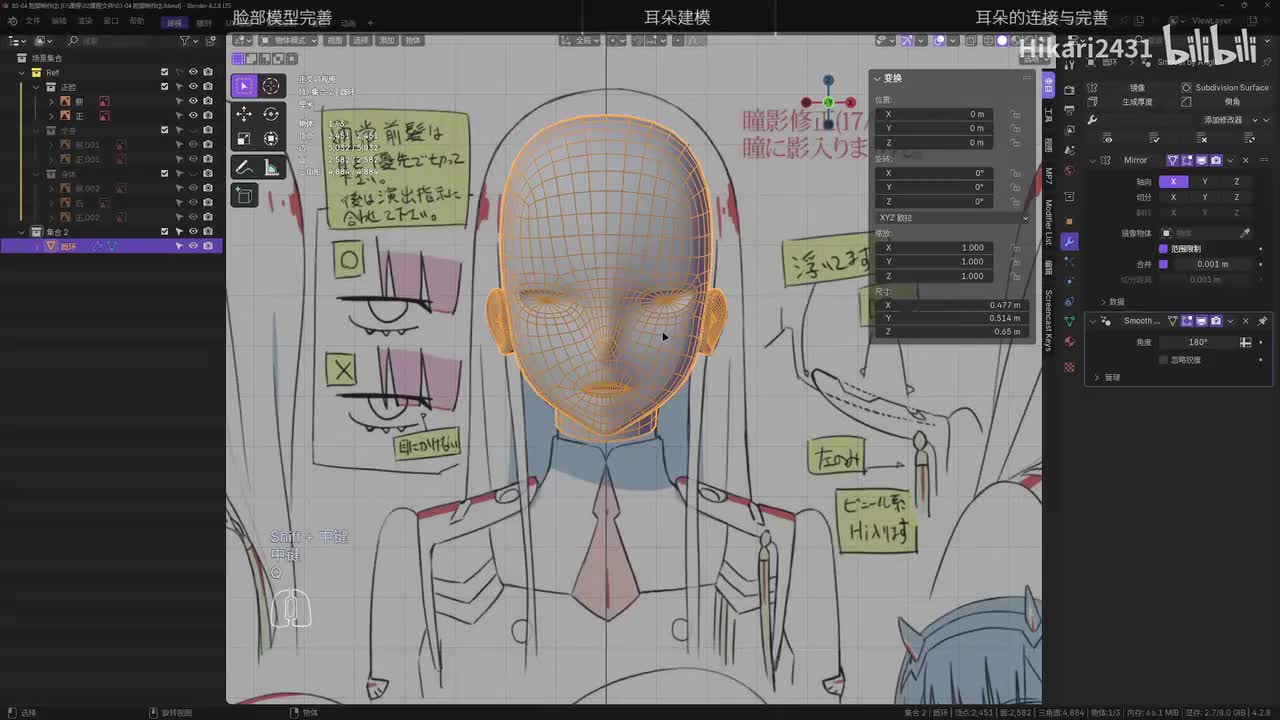Hide the Ref collection in viewport

193,73
